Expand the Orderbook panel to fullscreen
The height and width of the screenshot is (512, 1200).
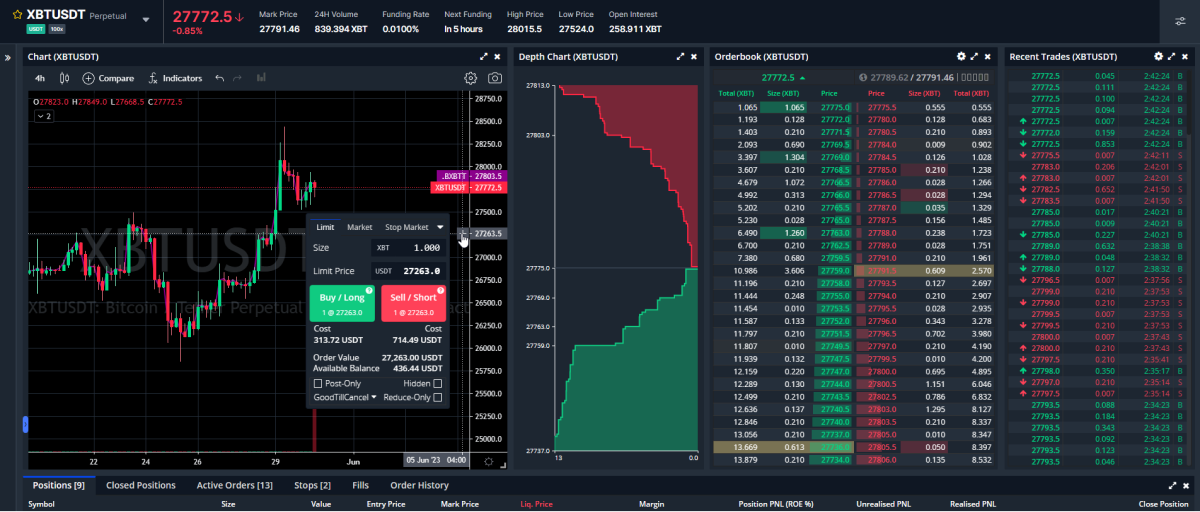coord(975,57)
